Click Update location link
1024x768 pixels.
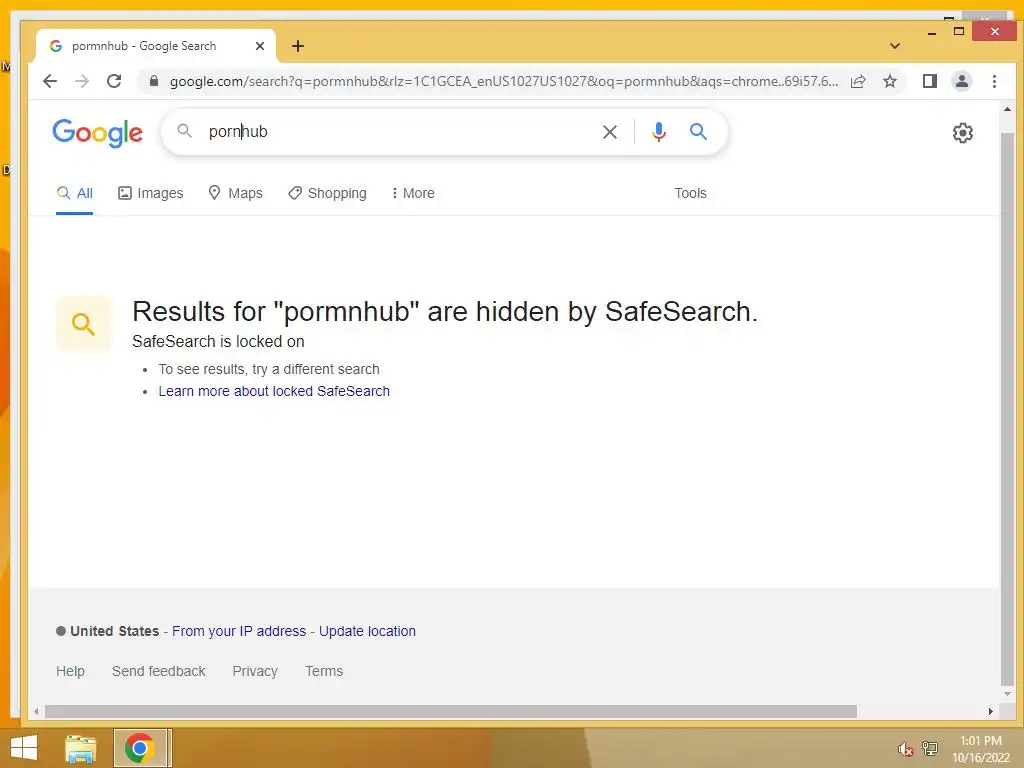(367, 632)
